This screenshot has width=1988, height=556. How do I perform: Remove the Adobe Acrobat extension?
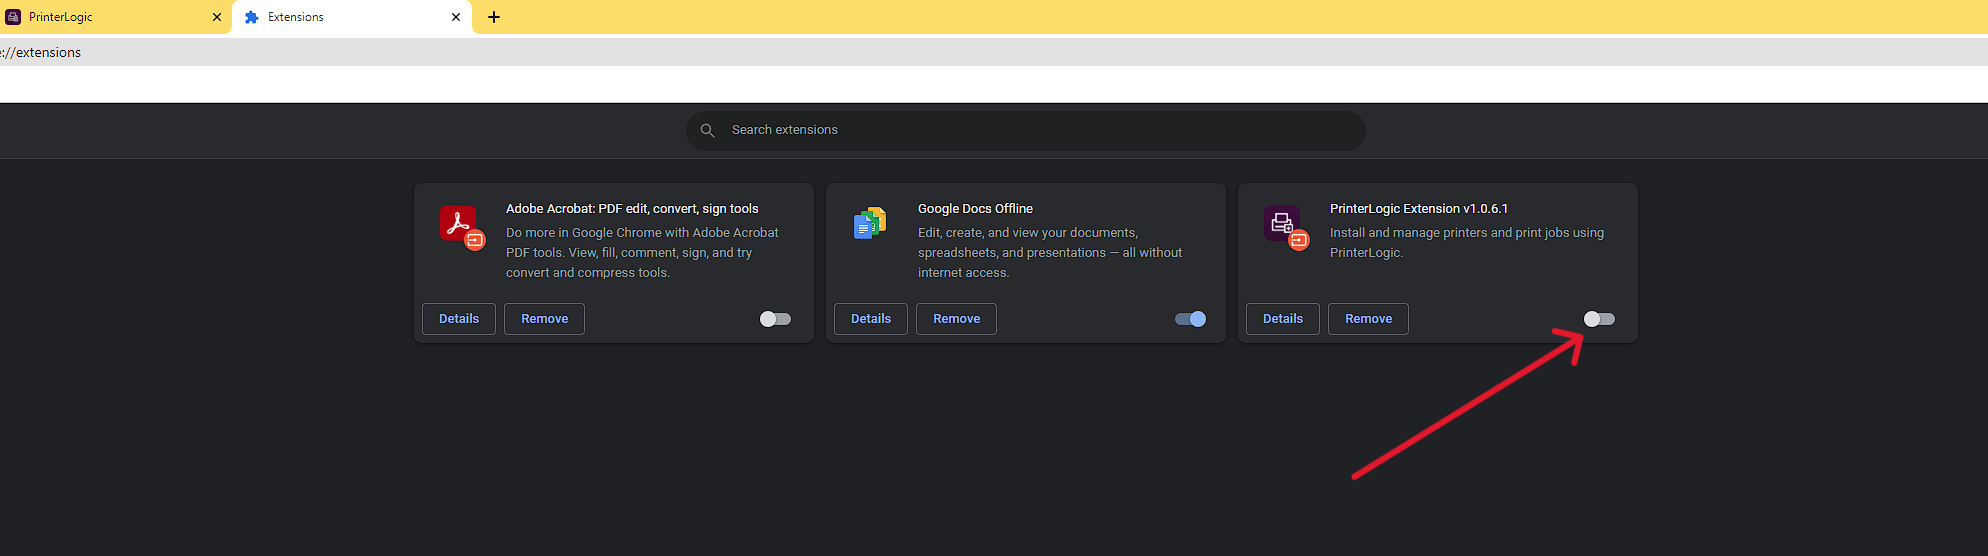[544, 319]
